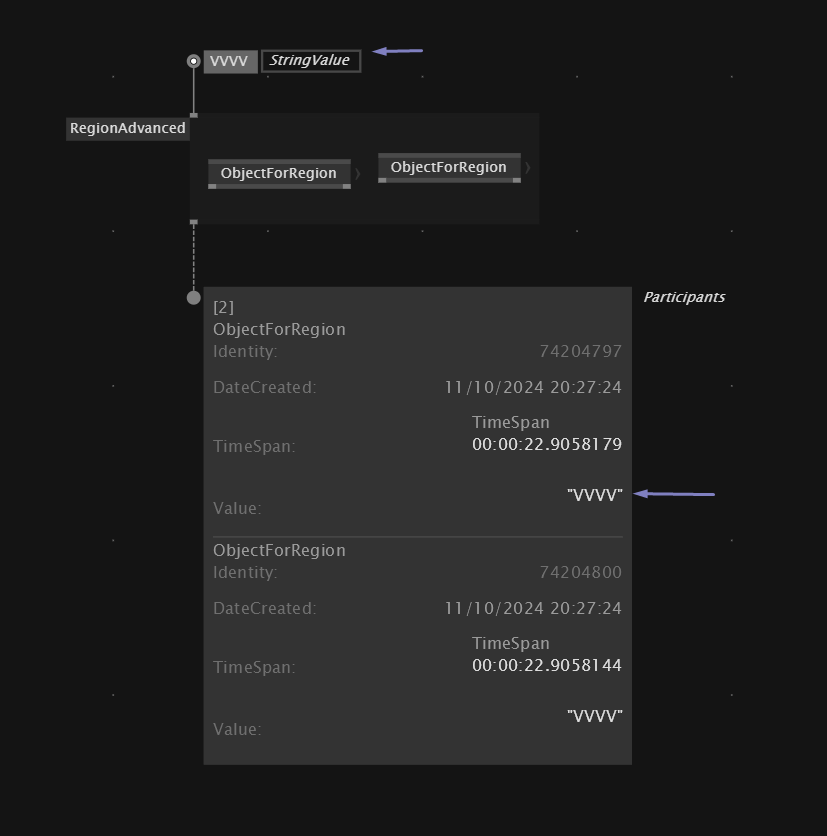
Task: Click the solid link from VVVV IOBox to region
Action: pos(194,90)
